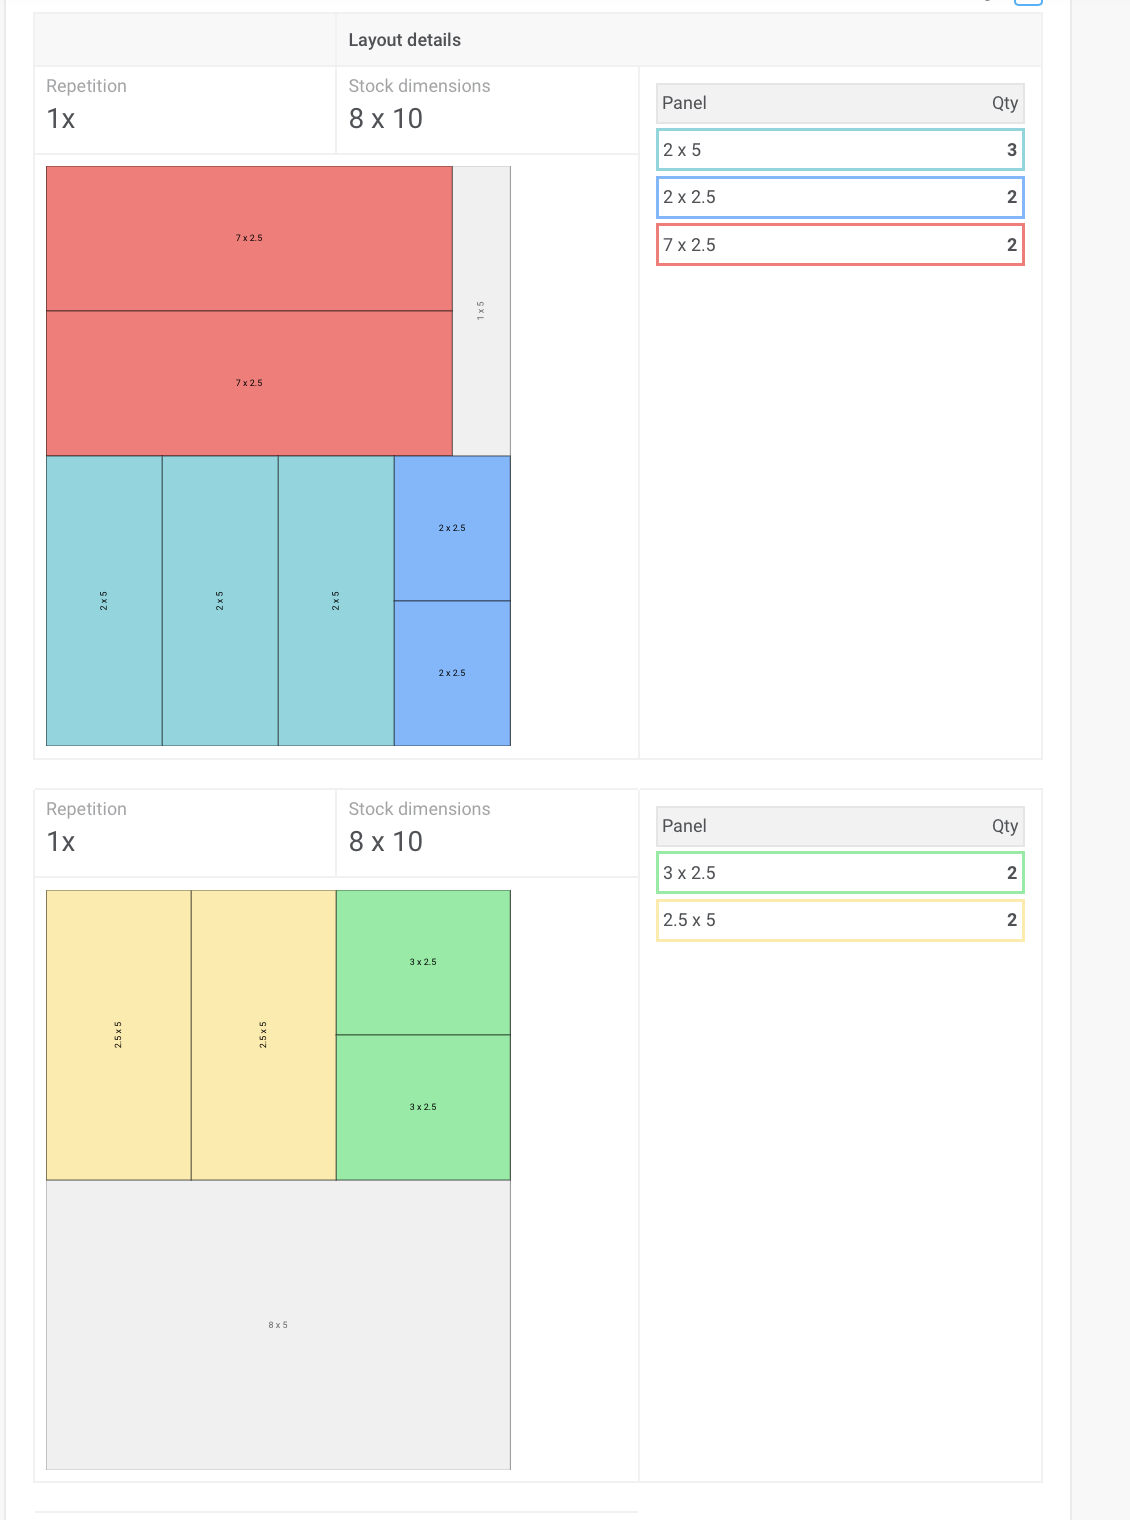Click the 2.5 x 5 panel list row
Image resolution: width=1130 pixels, height=1520 pixels.
(840, 920)
